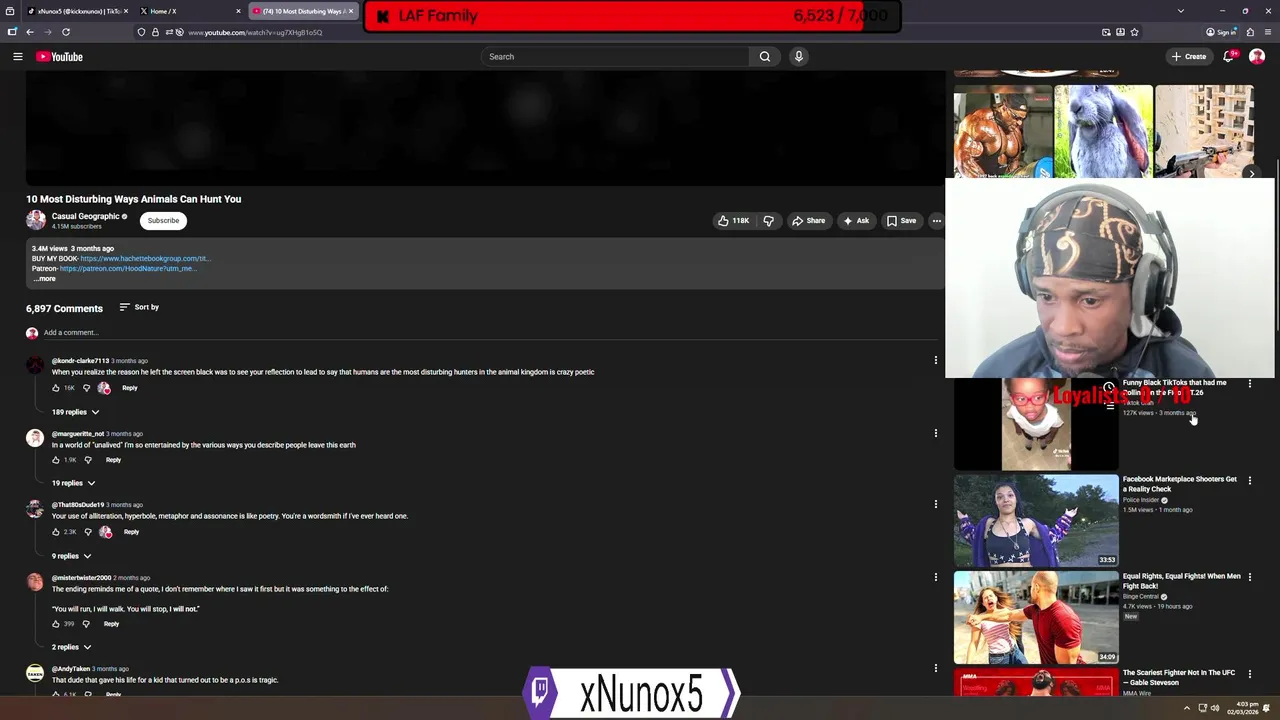Open Casual Geographic channel name
The height and width of the screenshot is (720, 1280).
(86, 216)
